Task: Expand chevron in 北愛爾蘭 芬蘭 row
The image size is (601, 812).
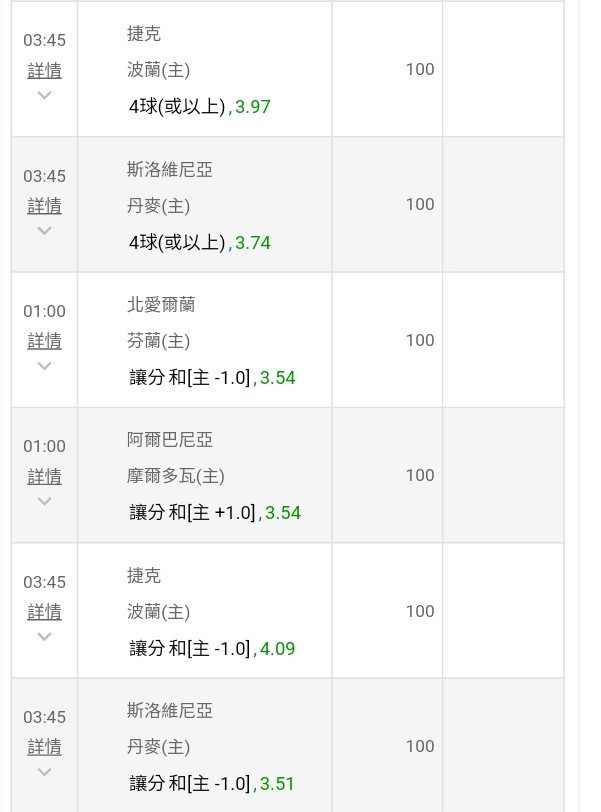Action: point(45,366)
